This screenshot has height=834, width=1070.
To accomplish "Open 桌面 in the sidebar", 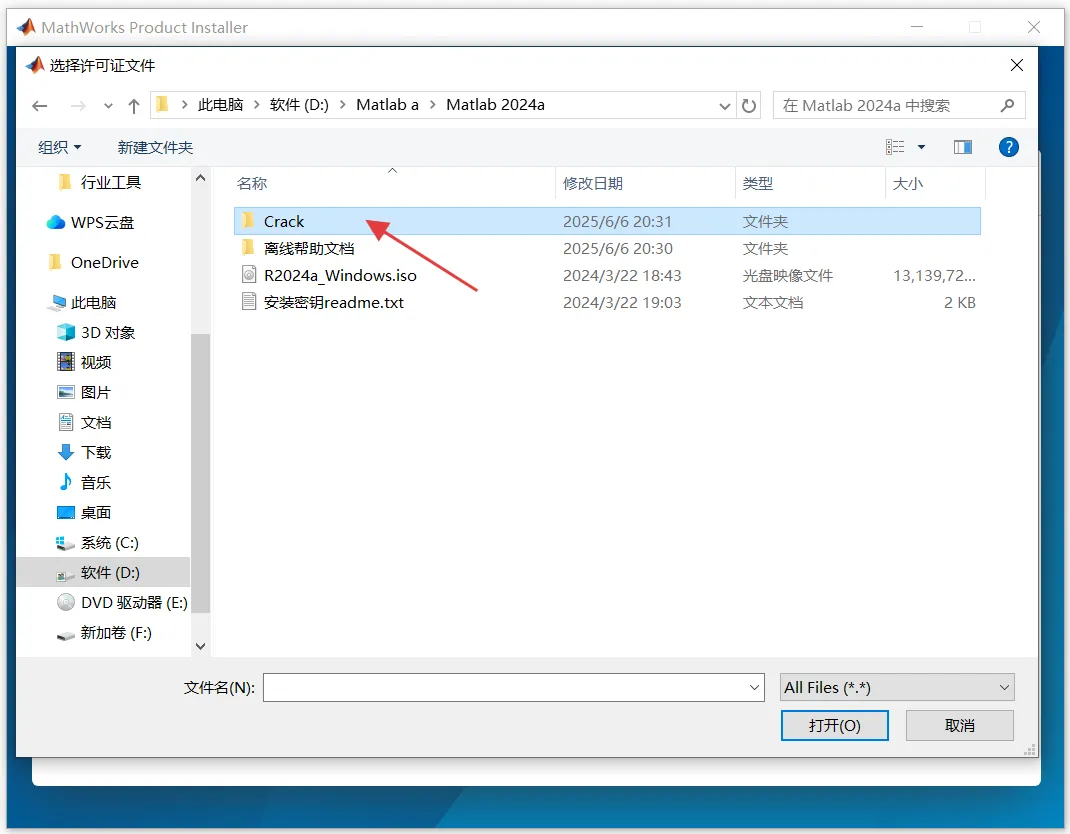I will click(x=84, y=513).
